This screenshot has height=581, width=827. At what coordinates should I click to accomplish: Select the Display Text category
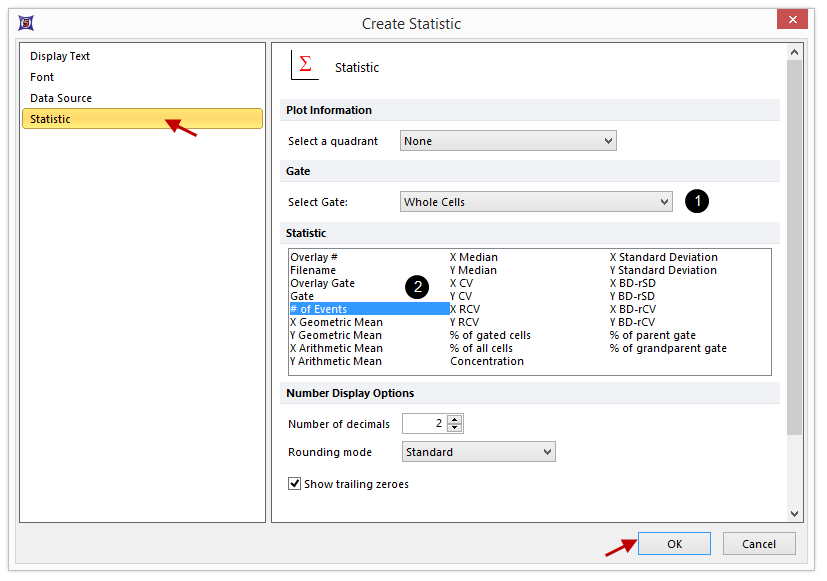click(x=60, y=56)
